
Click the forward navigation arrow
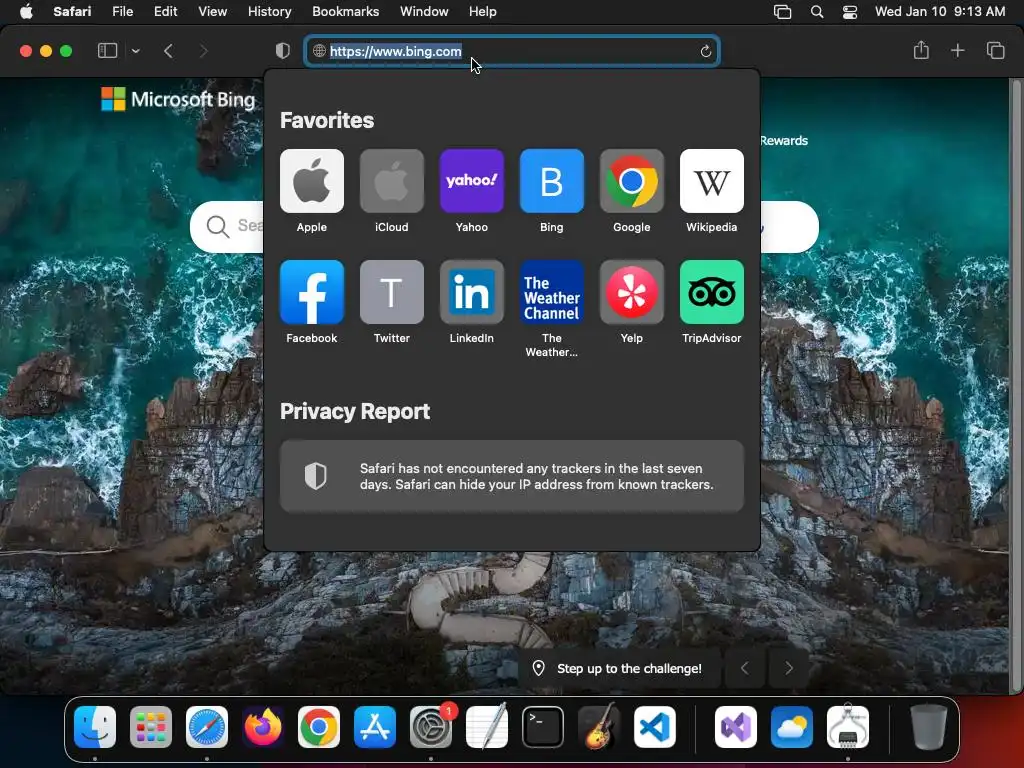click(x=203, y=51)
